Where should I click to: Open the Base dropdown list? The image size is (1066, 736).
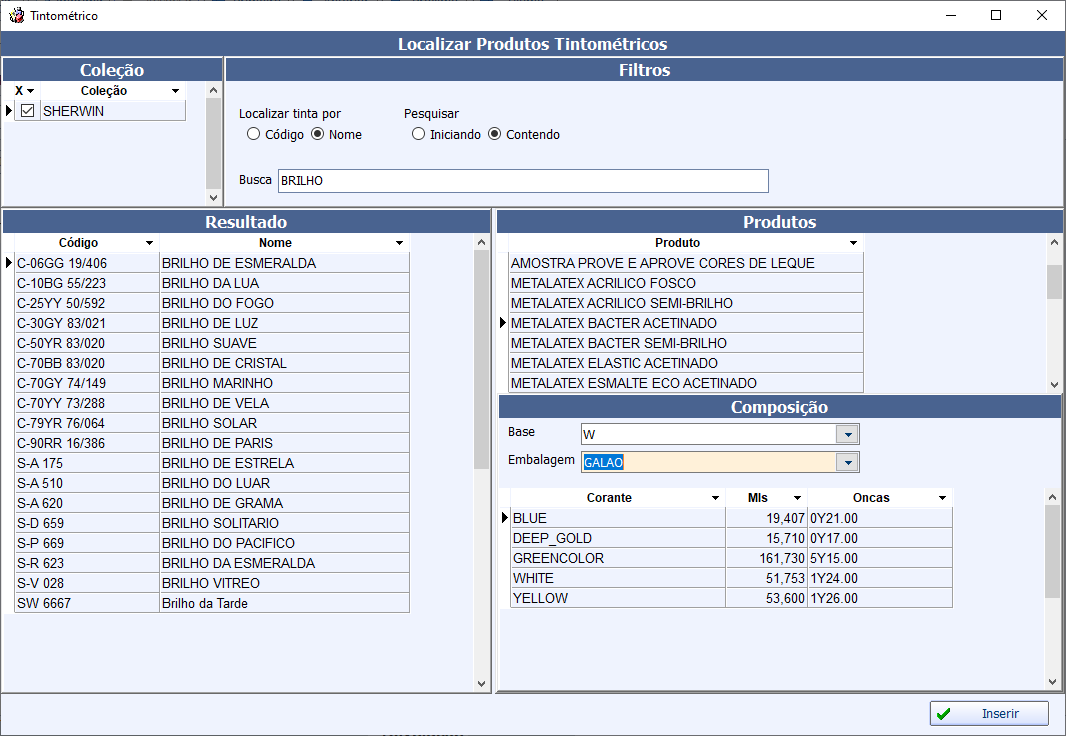(x=848, y=434)
